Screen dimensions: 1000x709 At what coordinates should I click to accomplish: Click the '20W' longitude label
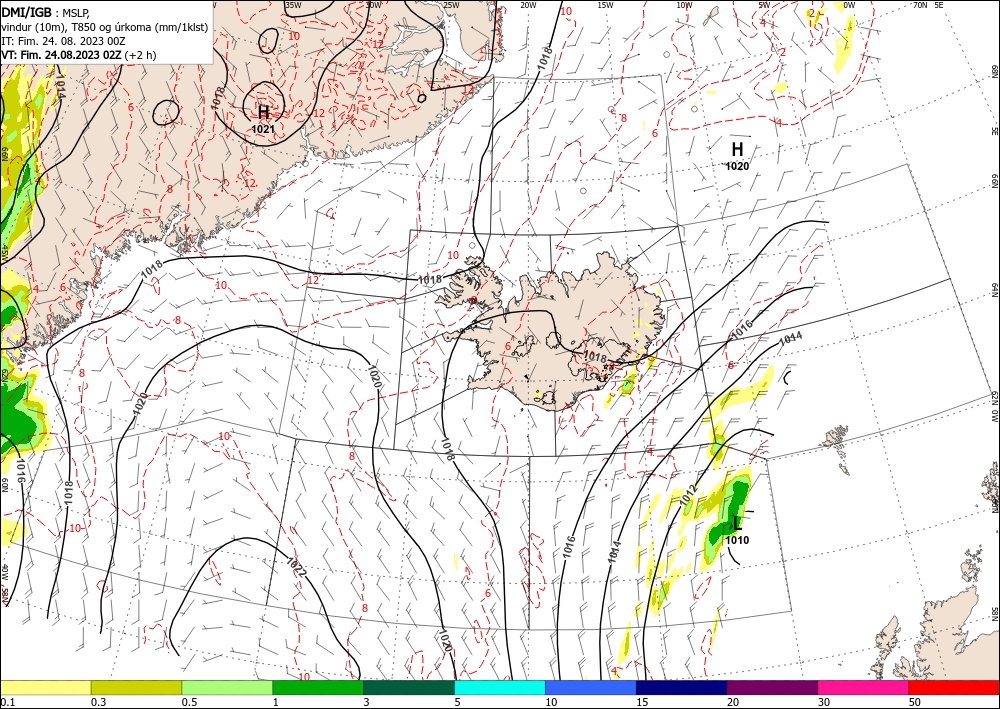(528, 5)
